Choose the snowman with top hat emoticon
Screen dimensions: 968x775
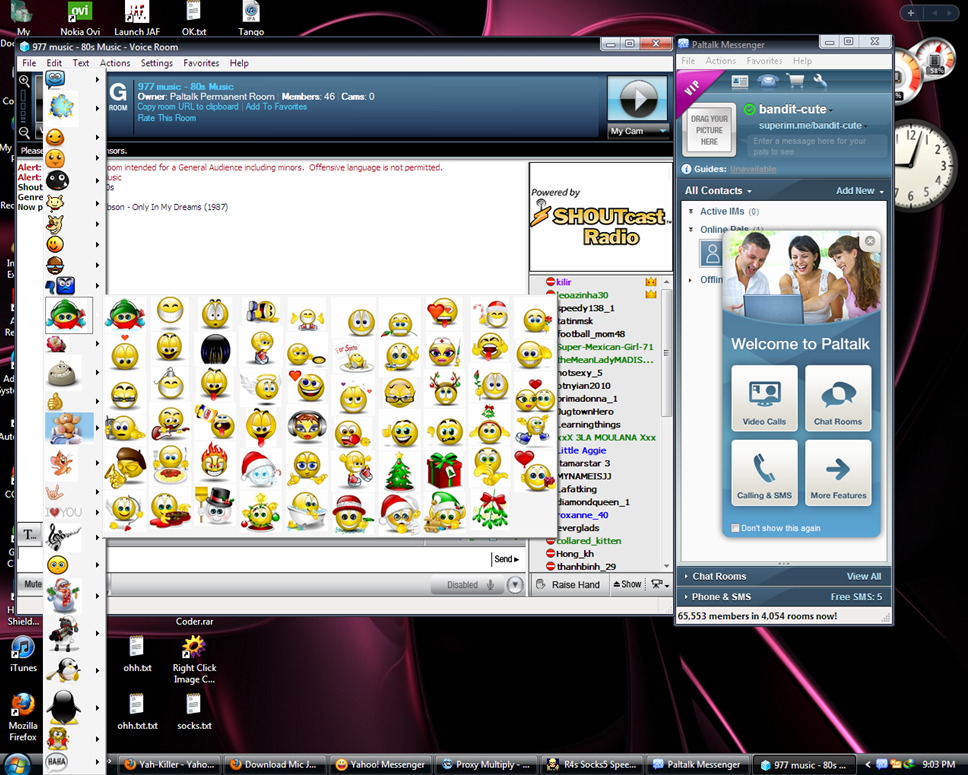coord(215,506)
